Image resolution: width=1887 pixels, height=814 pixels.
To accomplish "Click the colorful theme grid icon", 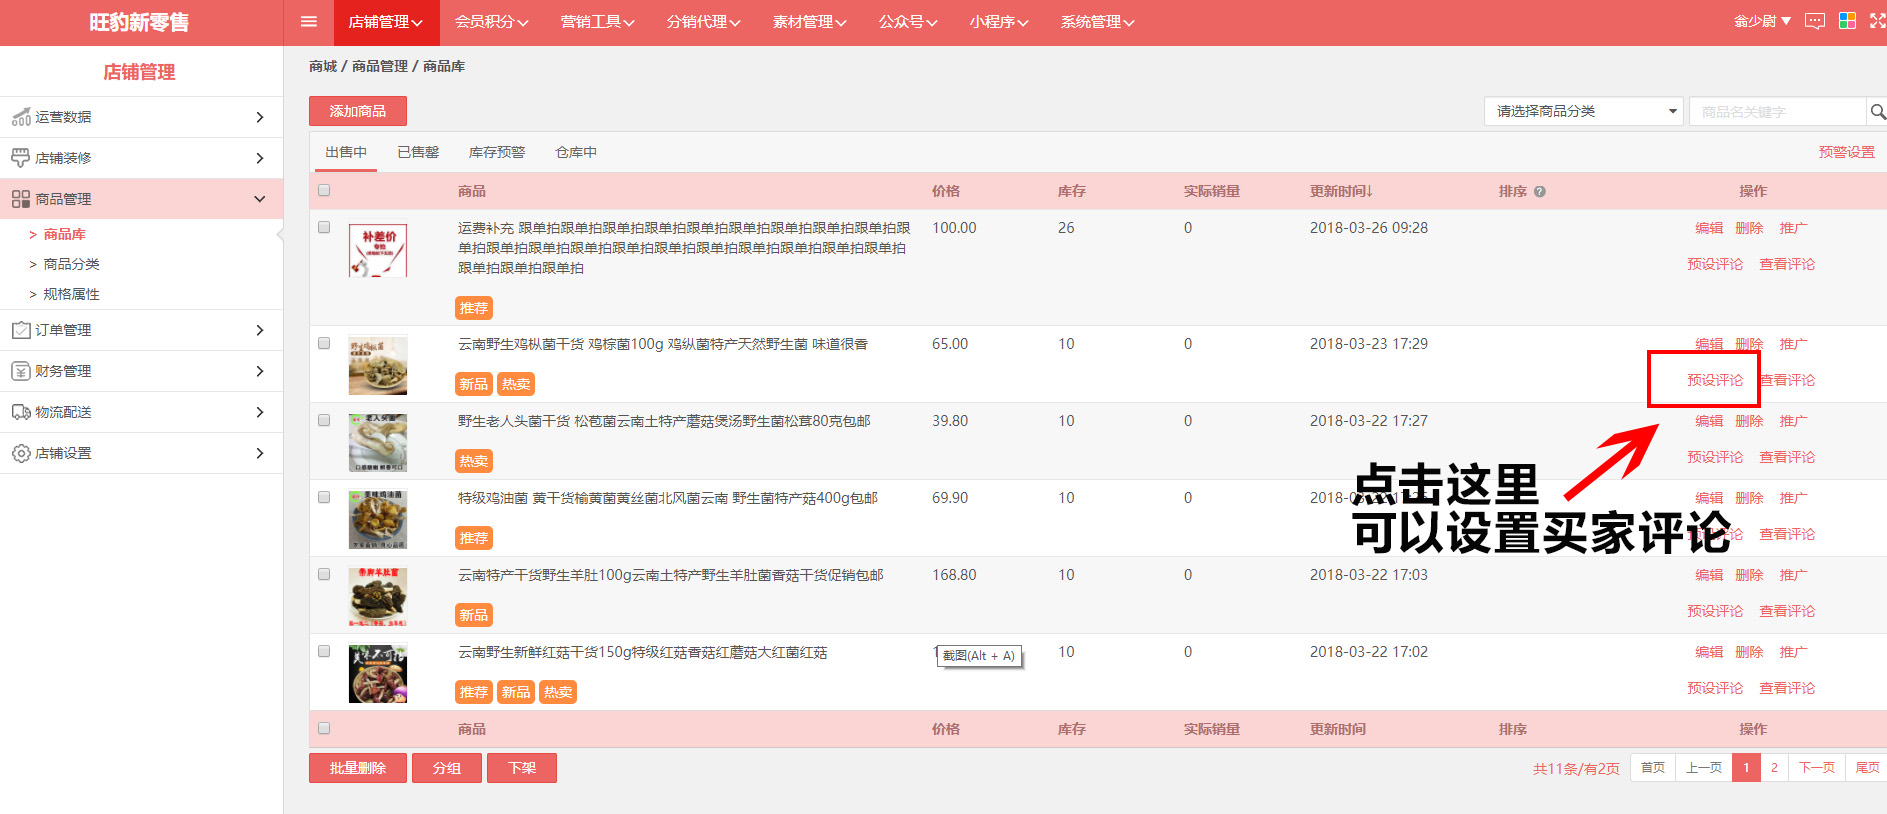I will coord(1847,21).
